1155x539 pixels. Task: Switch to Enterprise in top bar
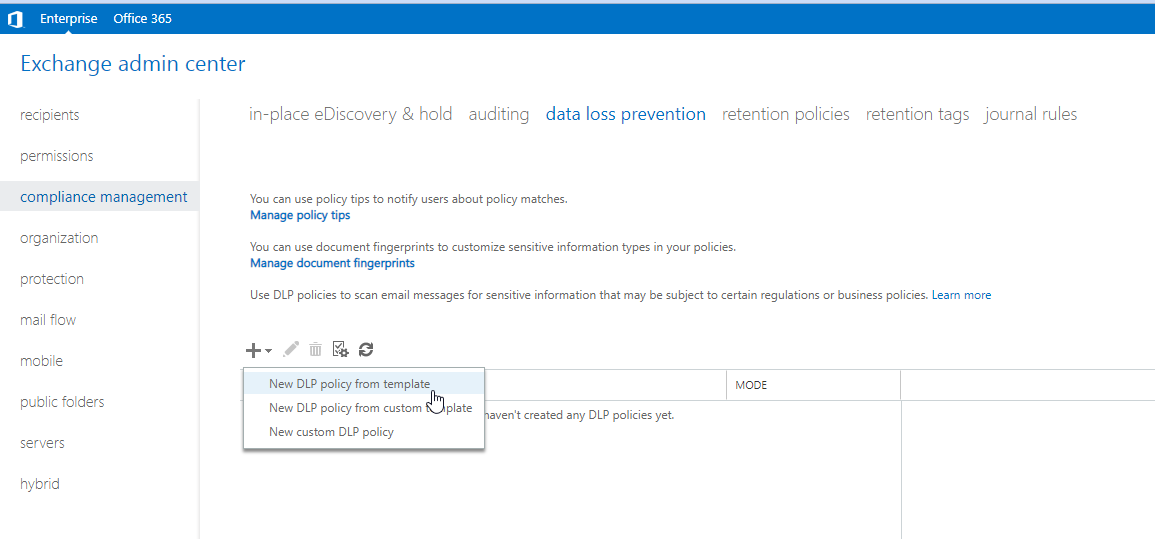69,18
